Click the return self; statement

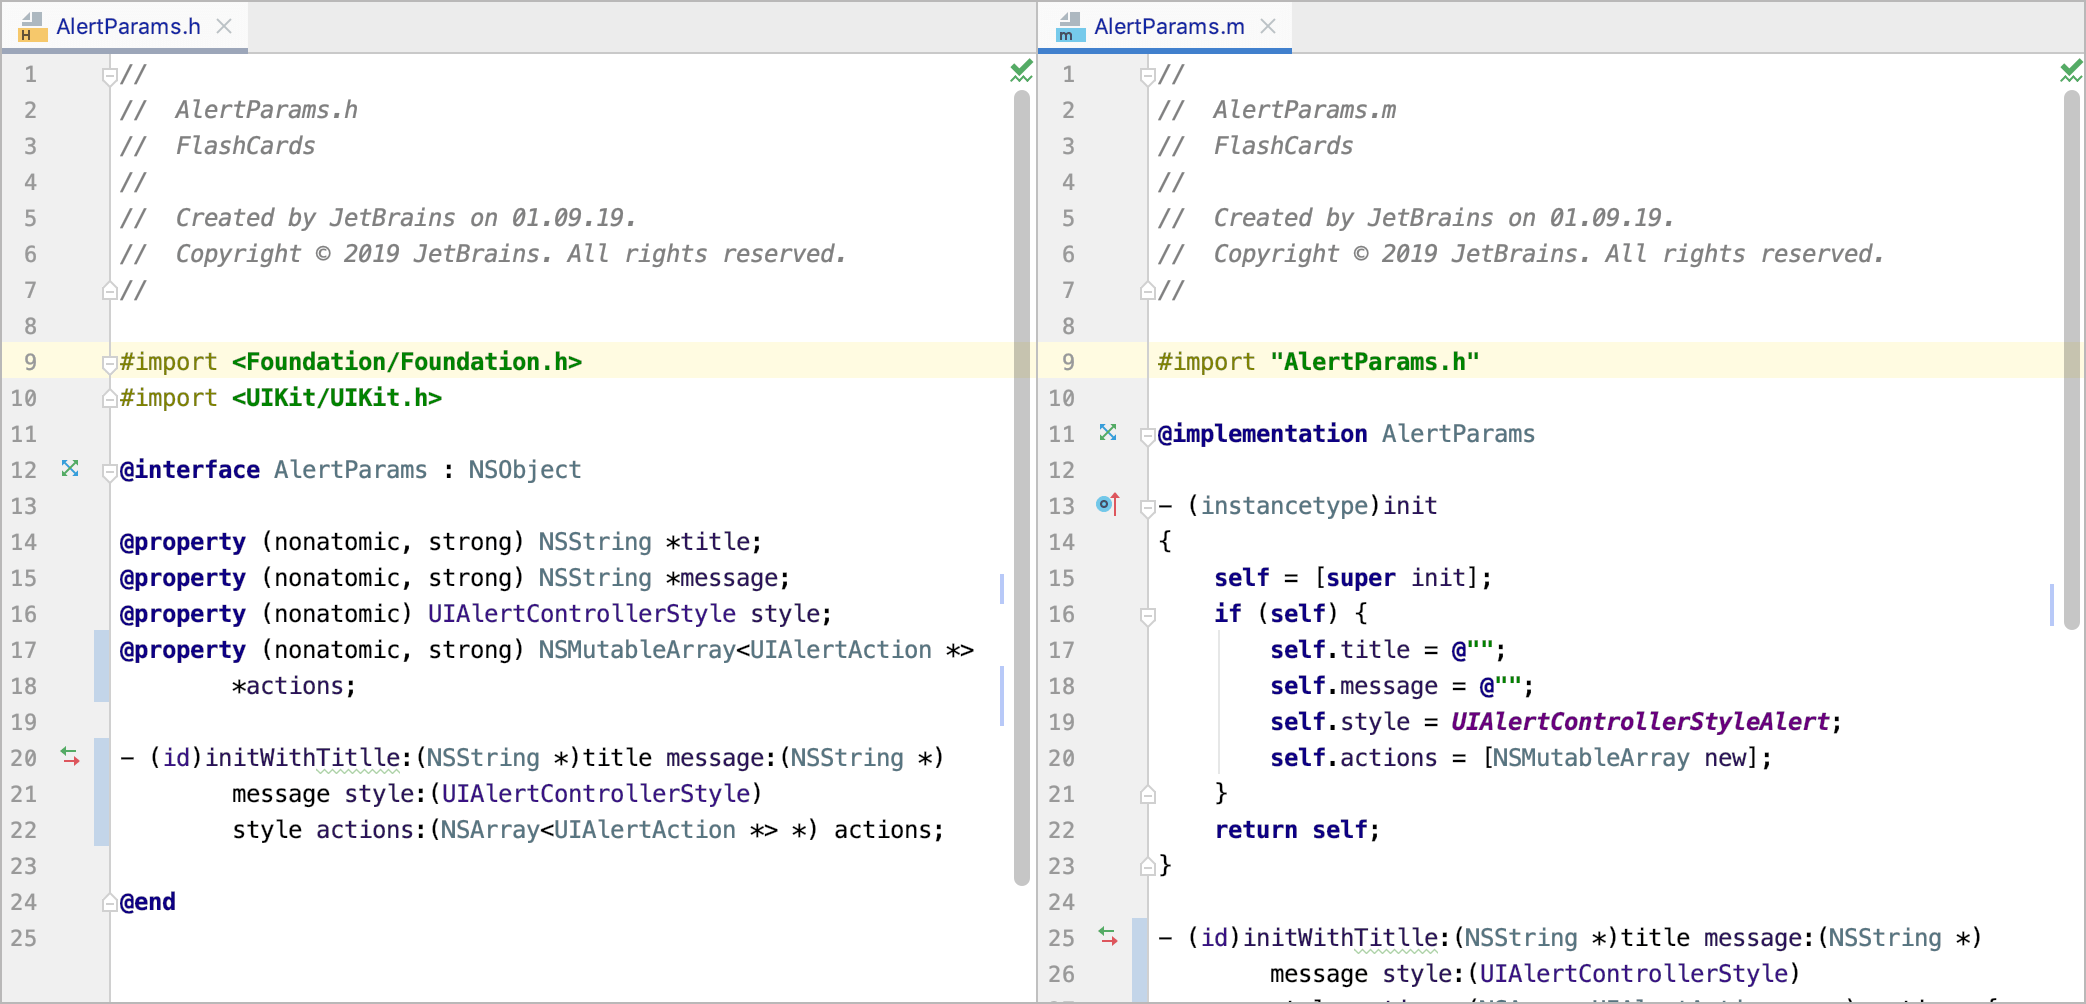click(1297, 830)
